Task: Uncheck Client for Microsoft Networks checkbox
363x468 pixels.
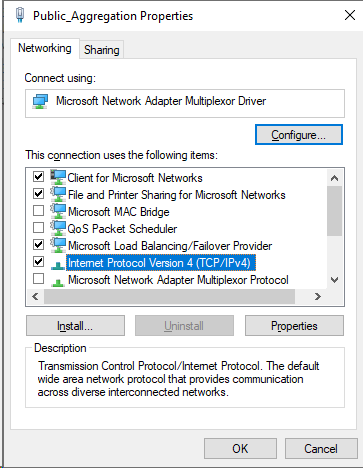Action: coord(39,176)
